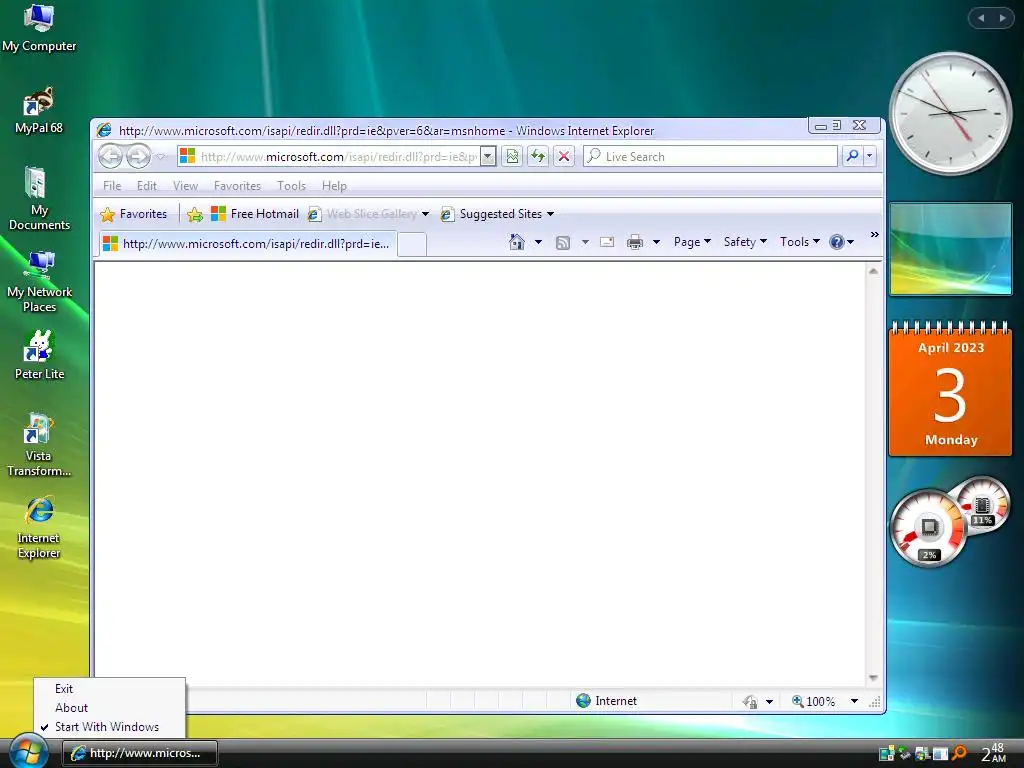
Task: Click the Internet zone globe in status bar
Action: [583, 701]
